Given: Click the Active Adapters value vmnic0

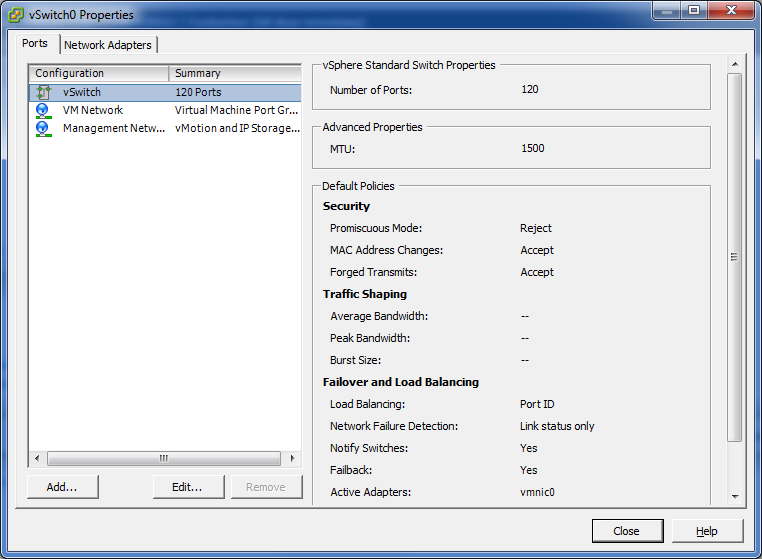Looking at the screenshot, I should click(x=537, y=492).
